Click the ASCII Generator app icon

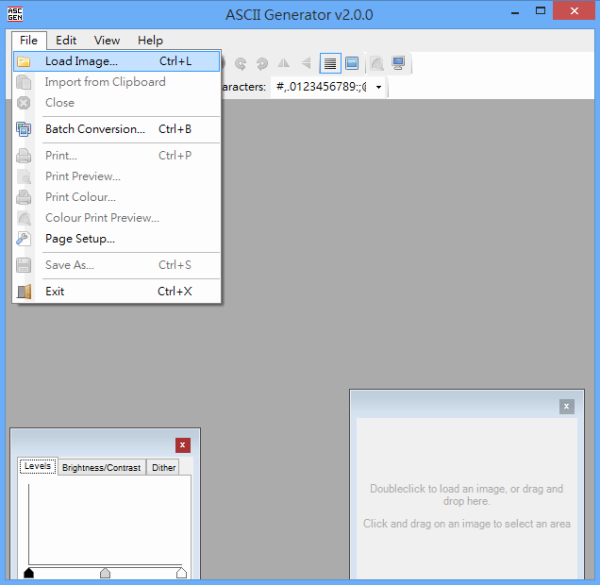pyautogui.click(x=15, y=14)
